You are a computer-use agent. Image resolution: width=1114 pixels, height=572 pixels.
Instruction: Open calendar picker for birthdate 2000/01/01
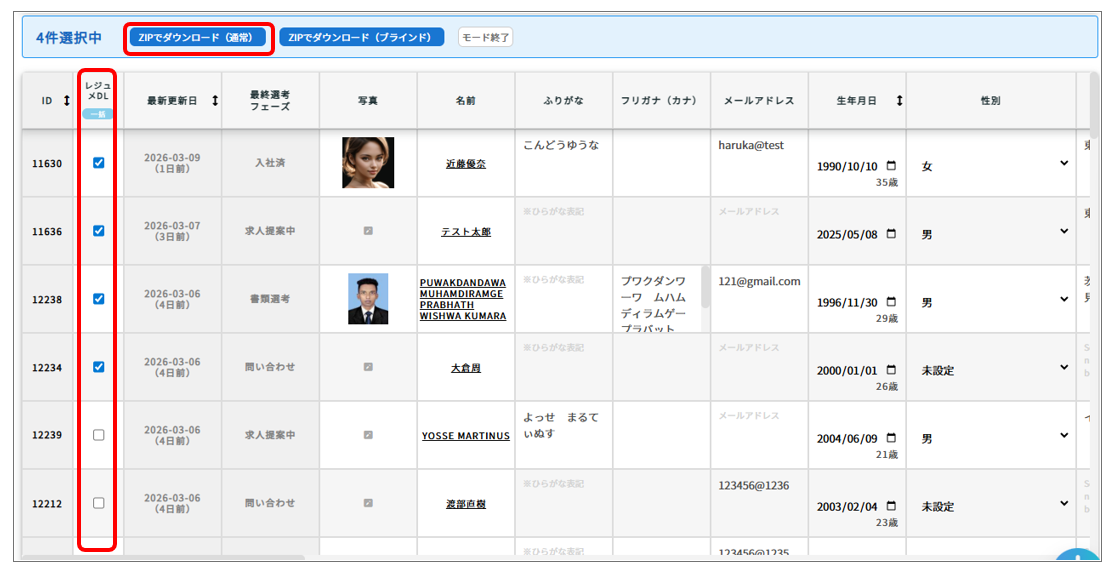pos(891,370)
